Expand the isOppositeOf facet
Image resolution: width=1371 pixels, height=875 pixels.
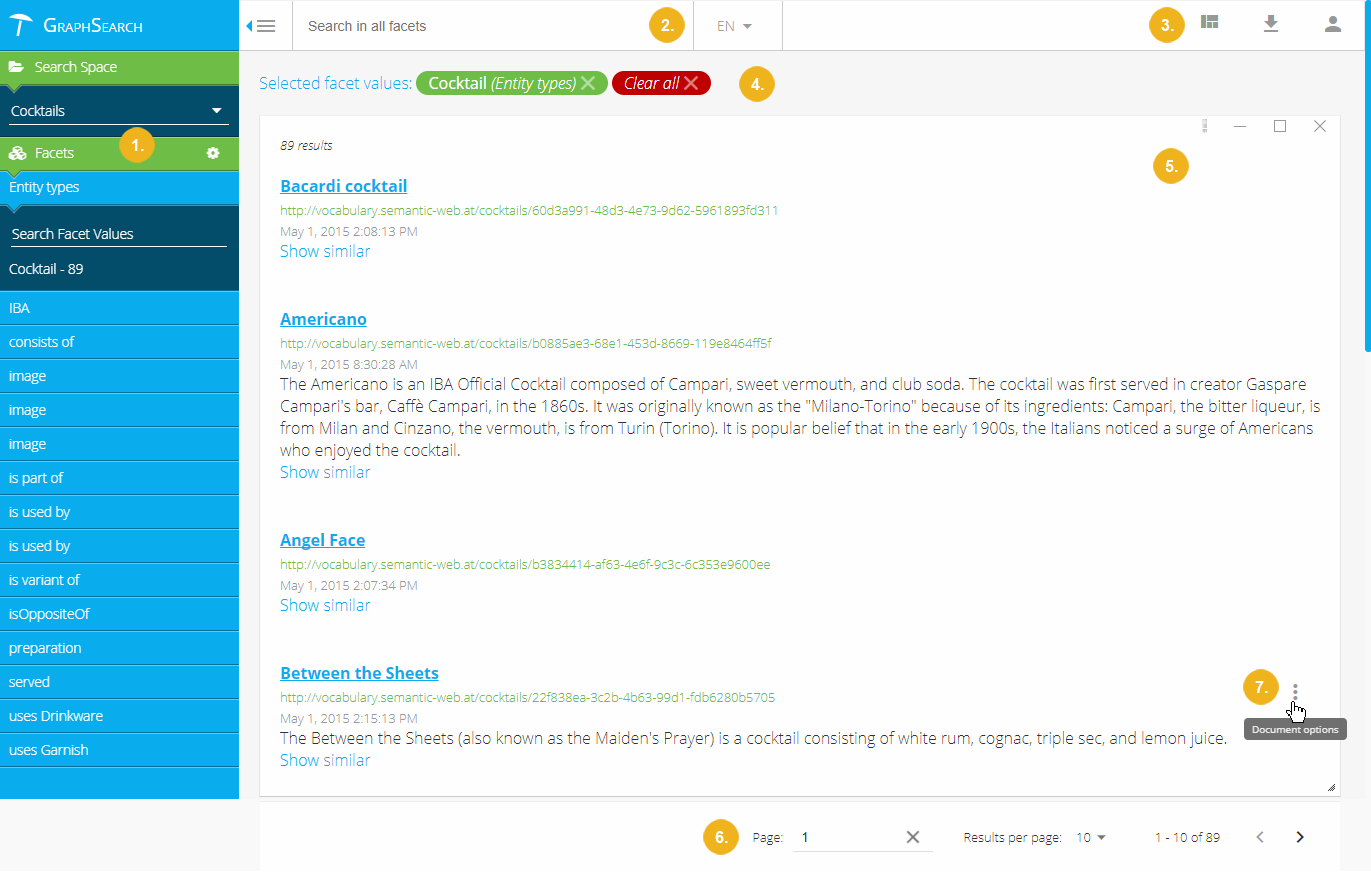tap(119, 614)
